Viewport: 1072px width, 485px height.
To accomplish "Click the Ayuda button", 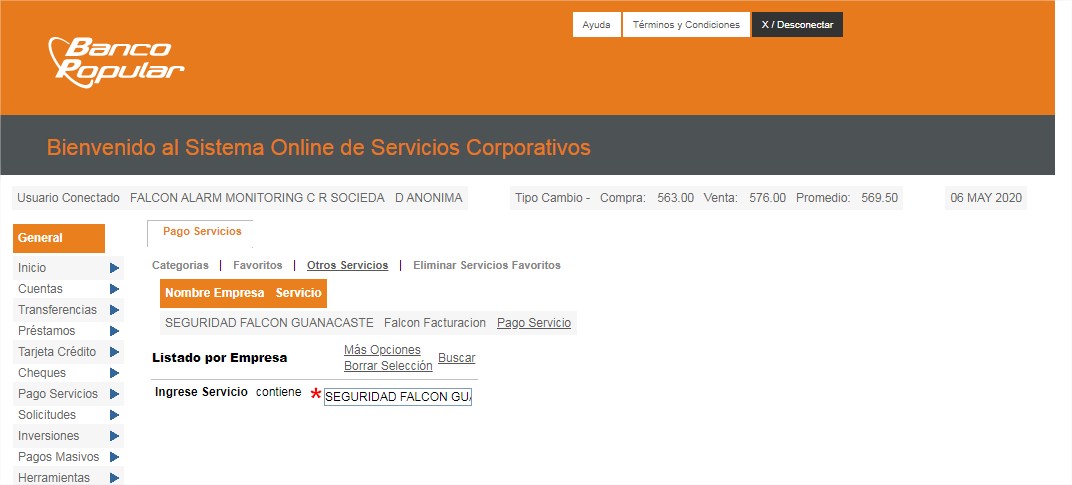I will click(596, 25).
